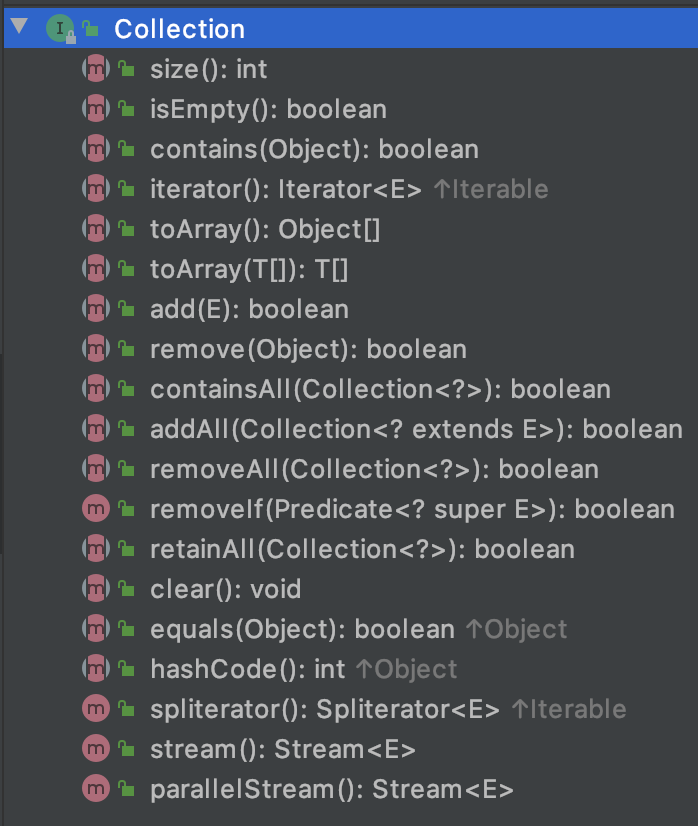Image resolution: width=698 pixels, height=826 pixels.
Task: Click the public lock icon beside clear()
Action: 126,589
